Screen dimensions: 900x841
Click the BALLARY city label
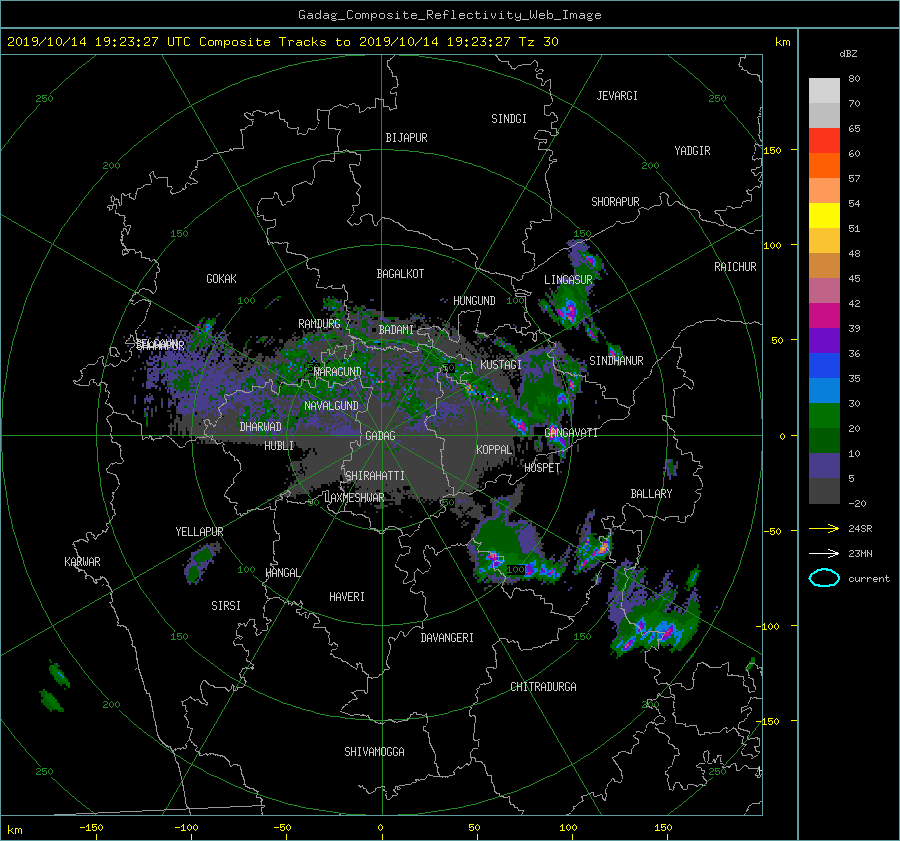651,494
